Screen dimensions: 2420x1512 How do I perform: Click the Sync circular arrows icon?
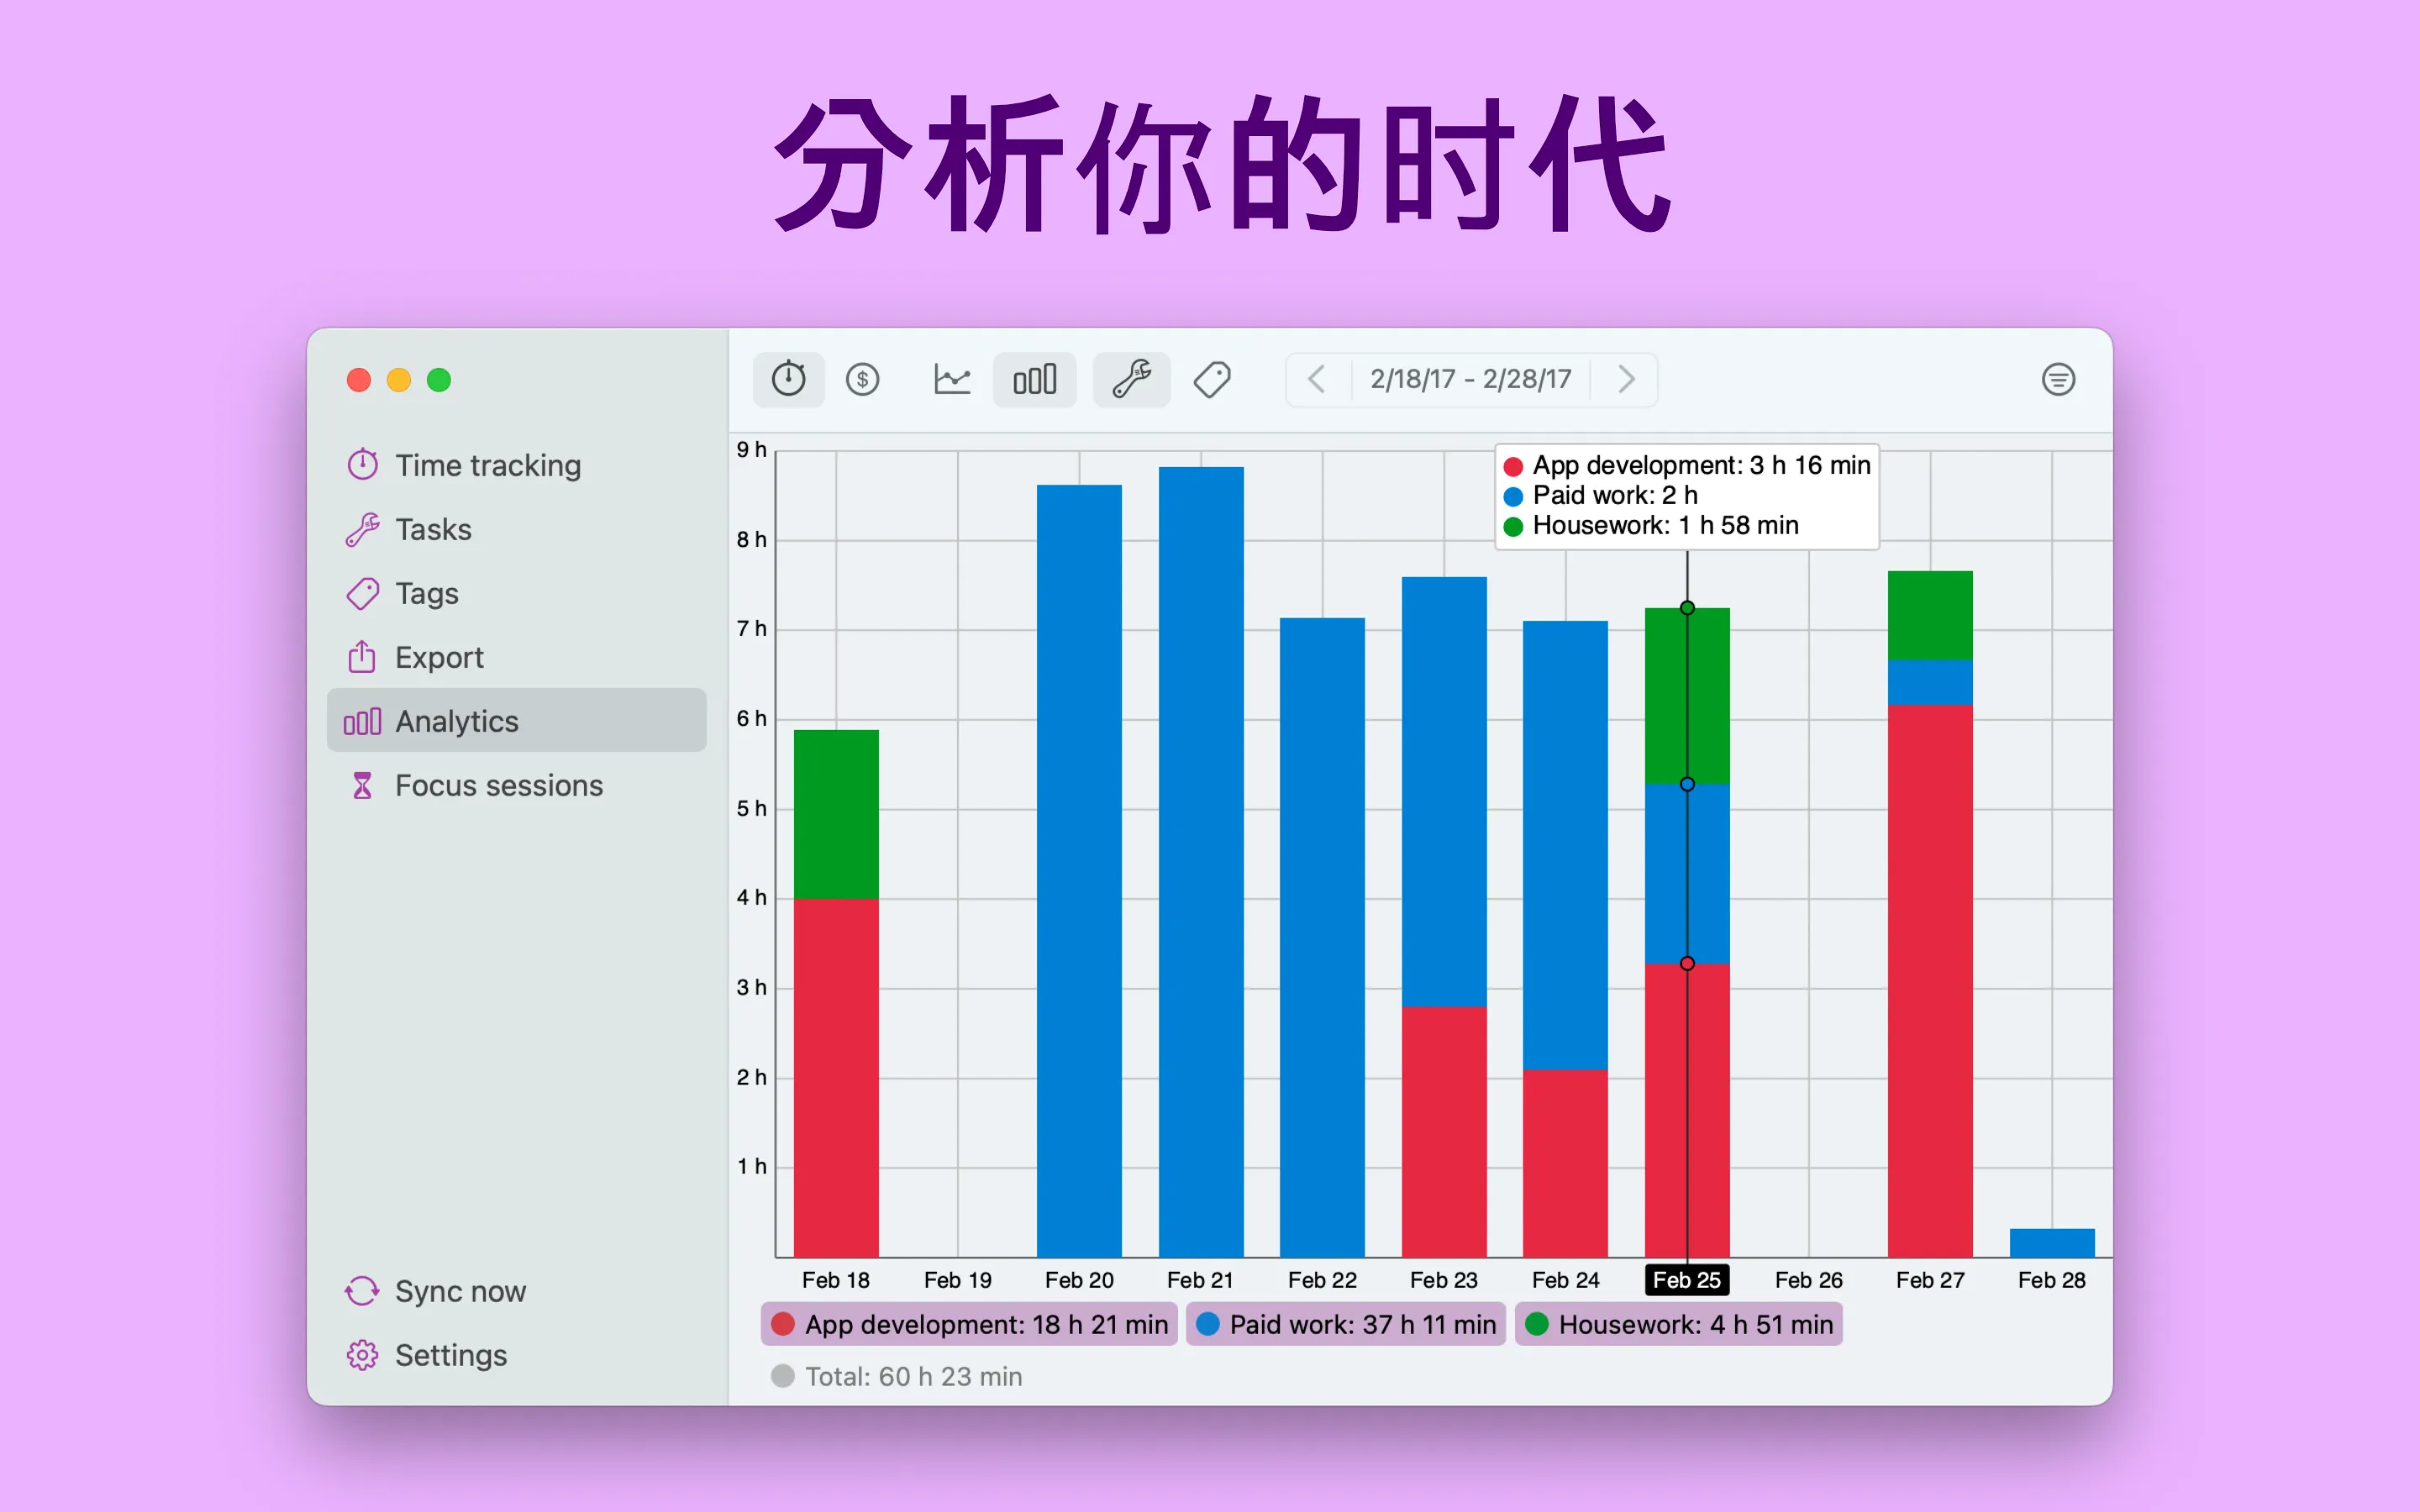pyautogui.click(x=362, y=1291)
